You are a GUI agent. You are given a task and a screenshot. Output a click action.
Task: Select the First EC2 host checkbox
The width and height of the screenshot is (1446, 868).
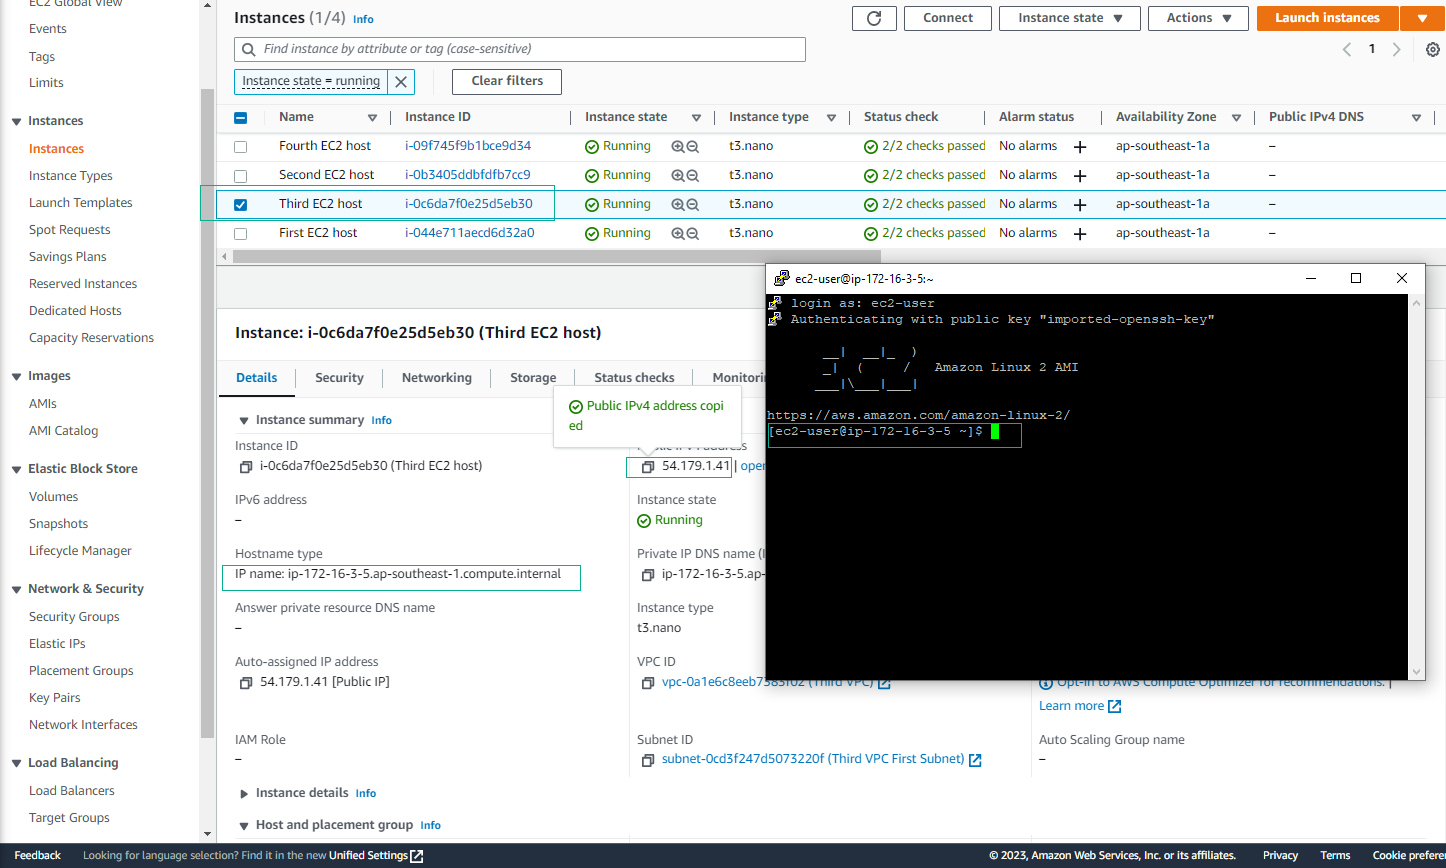240,233
